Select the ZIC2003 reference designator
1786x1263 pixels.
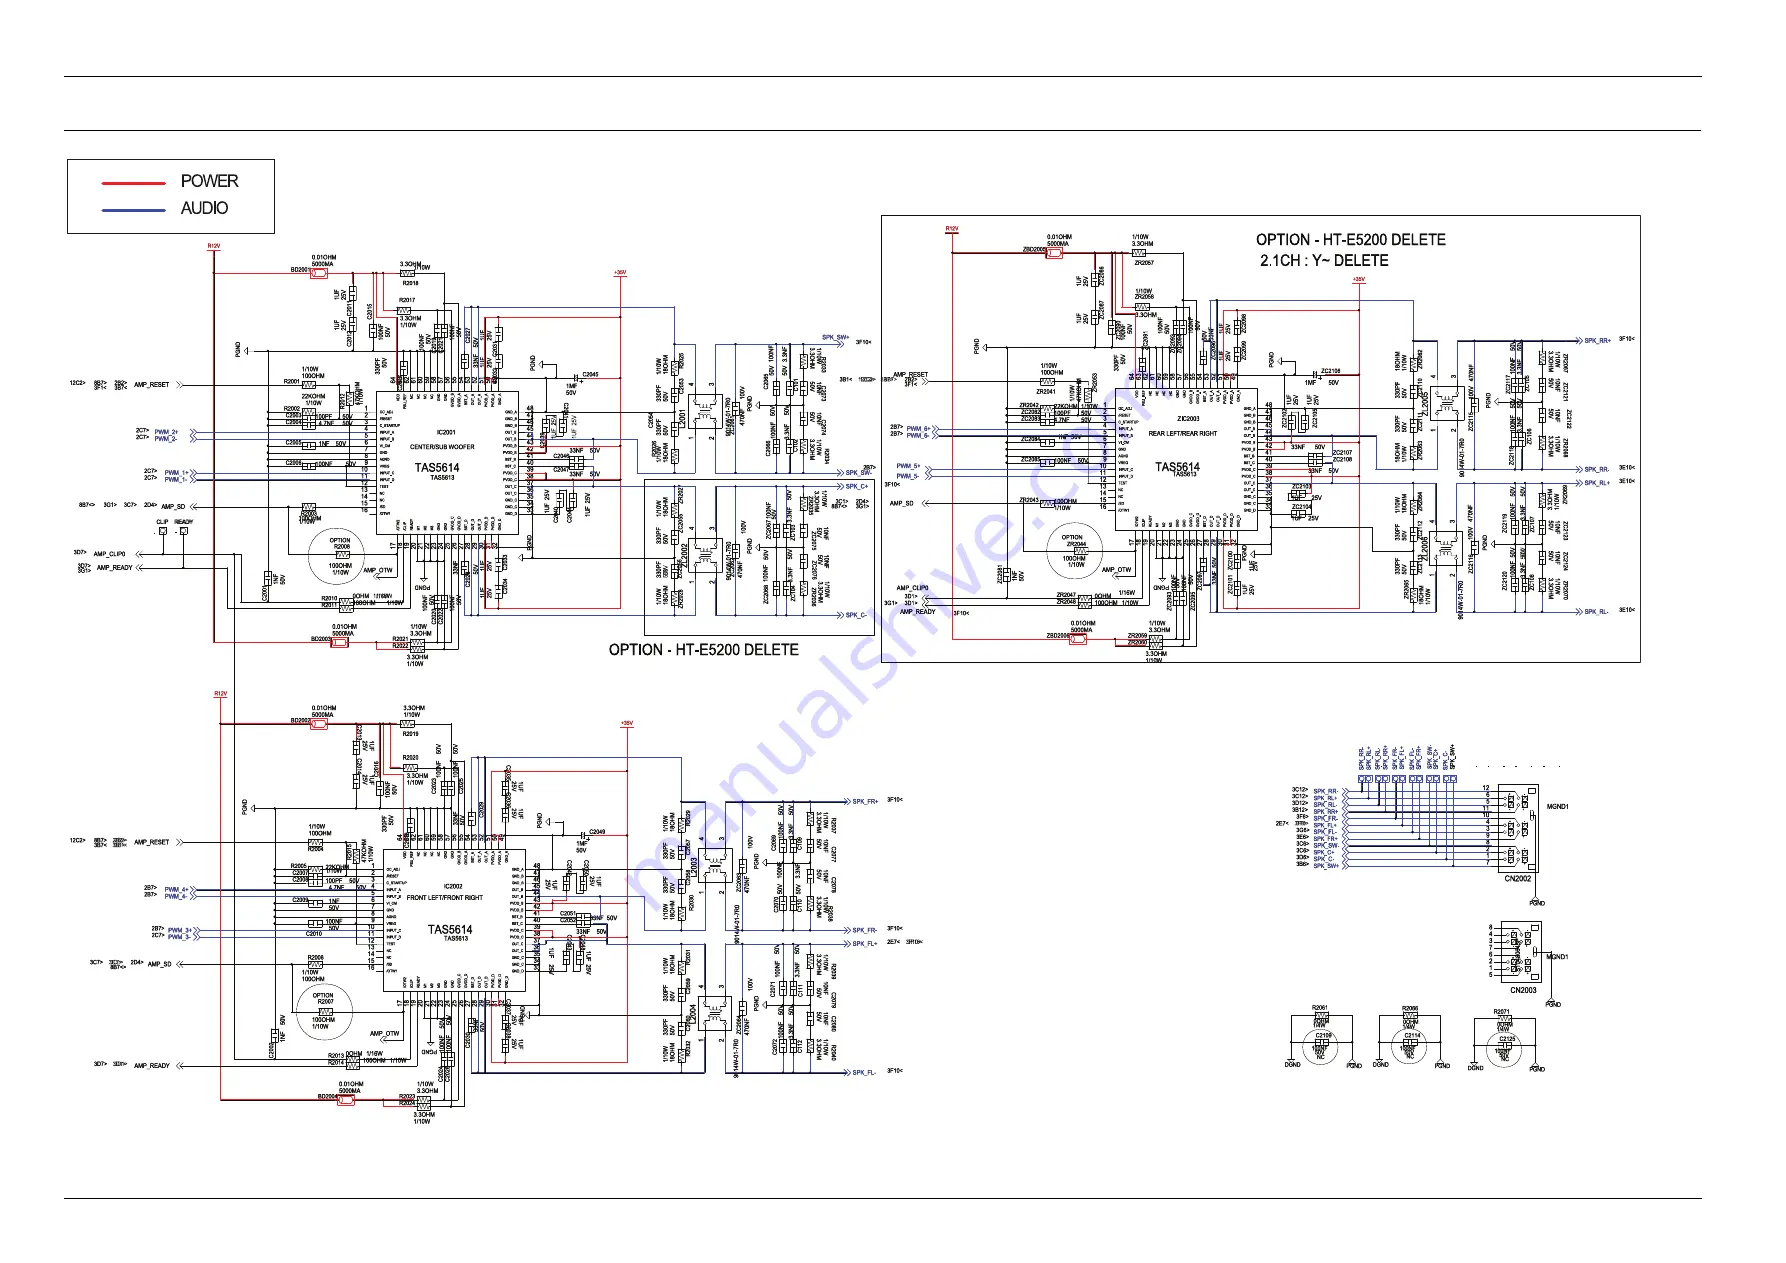[x=1188, y=419]
